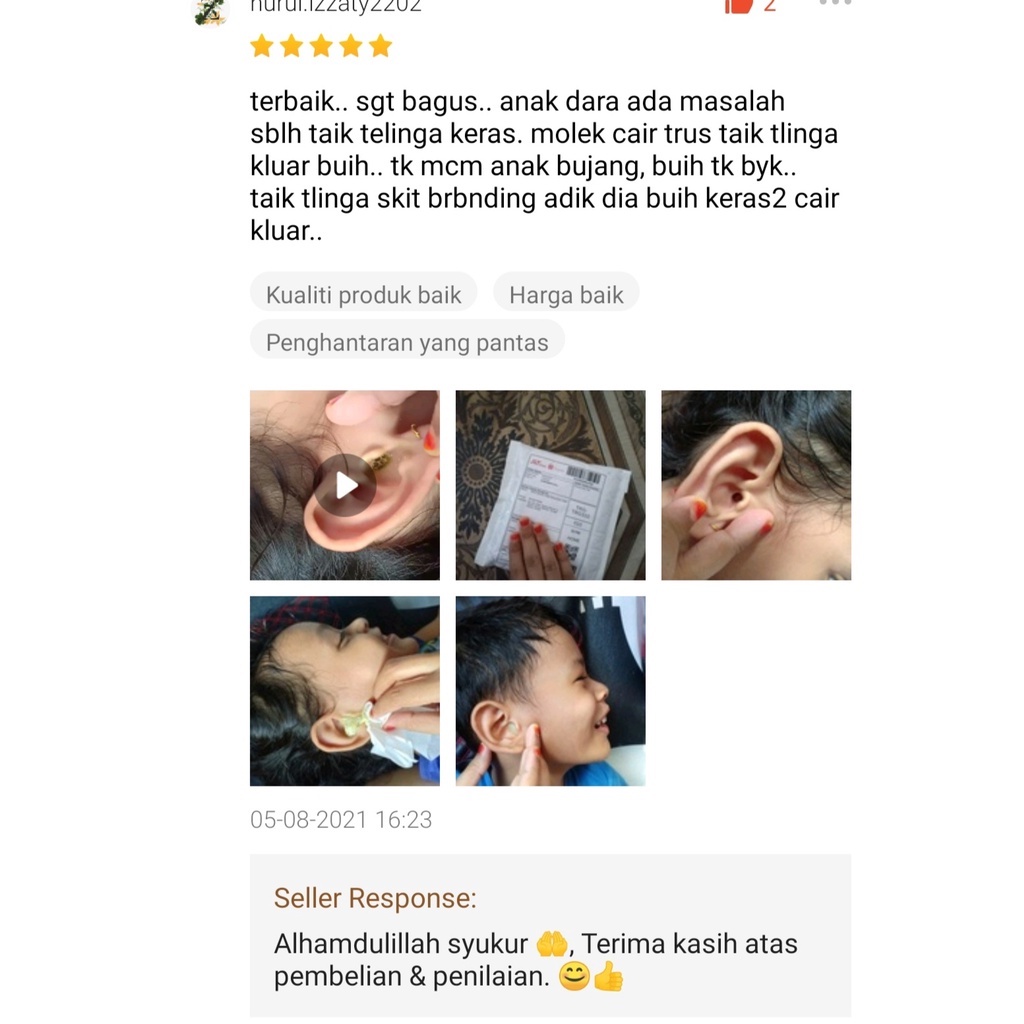Select the 'Penghantaran yang pantas' tag
The image size is (1024, 1024).
coord(407,342)
